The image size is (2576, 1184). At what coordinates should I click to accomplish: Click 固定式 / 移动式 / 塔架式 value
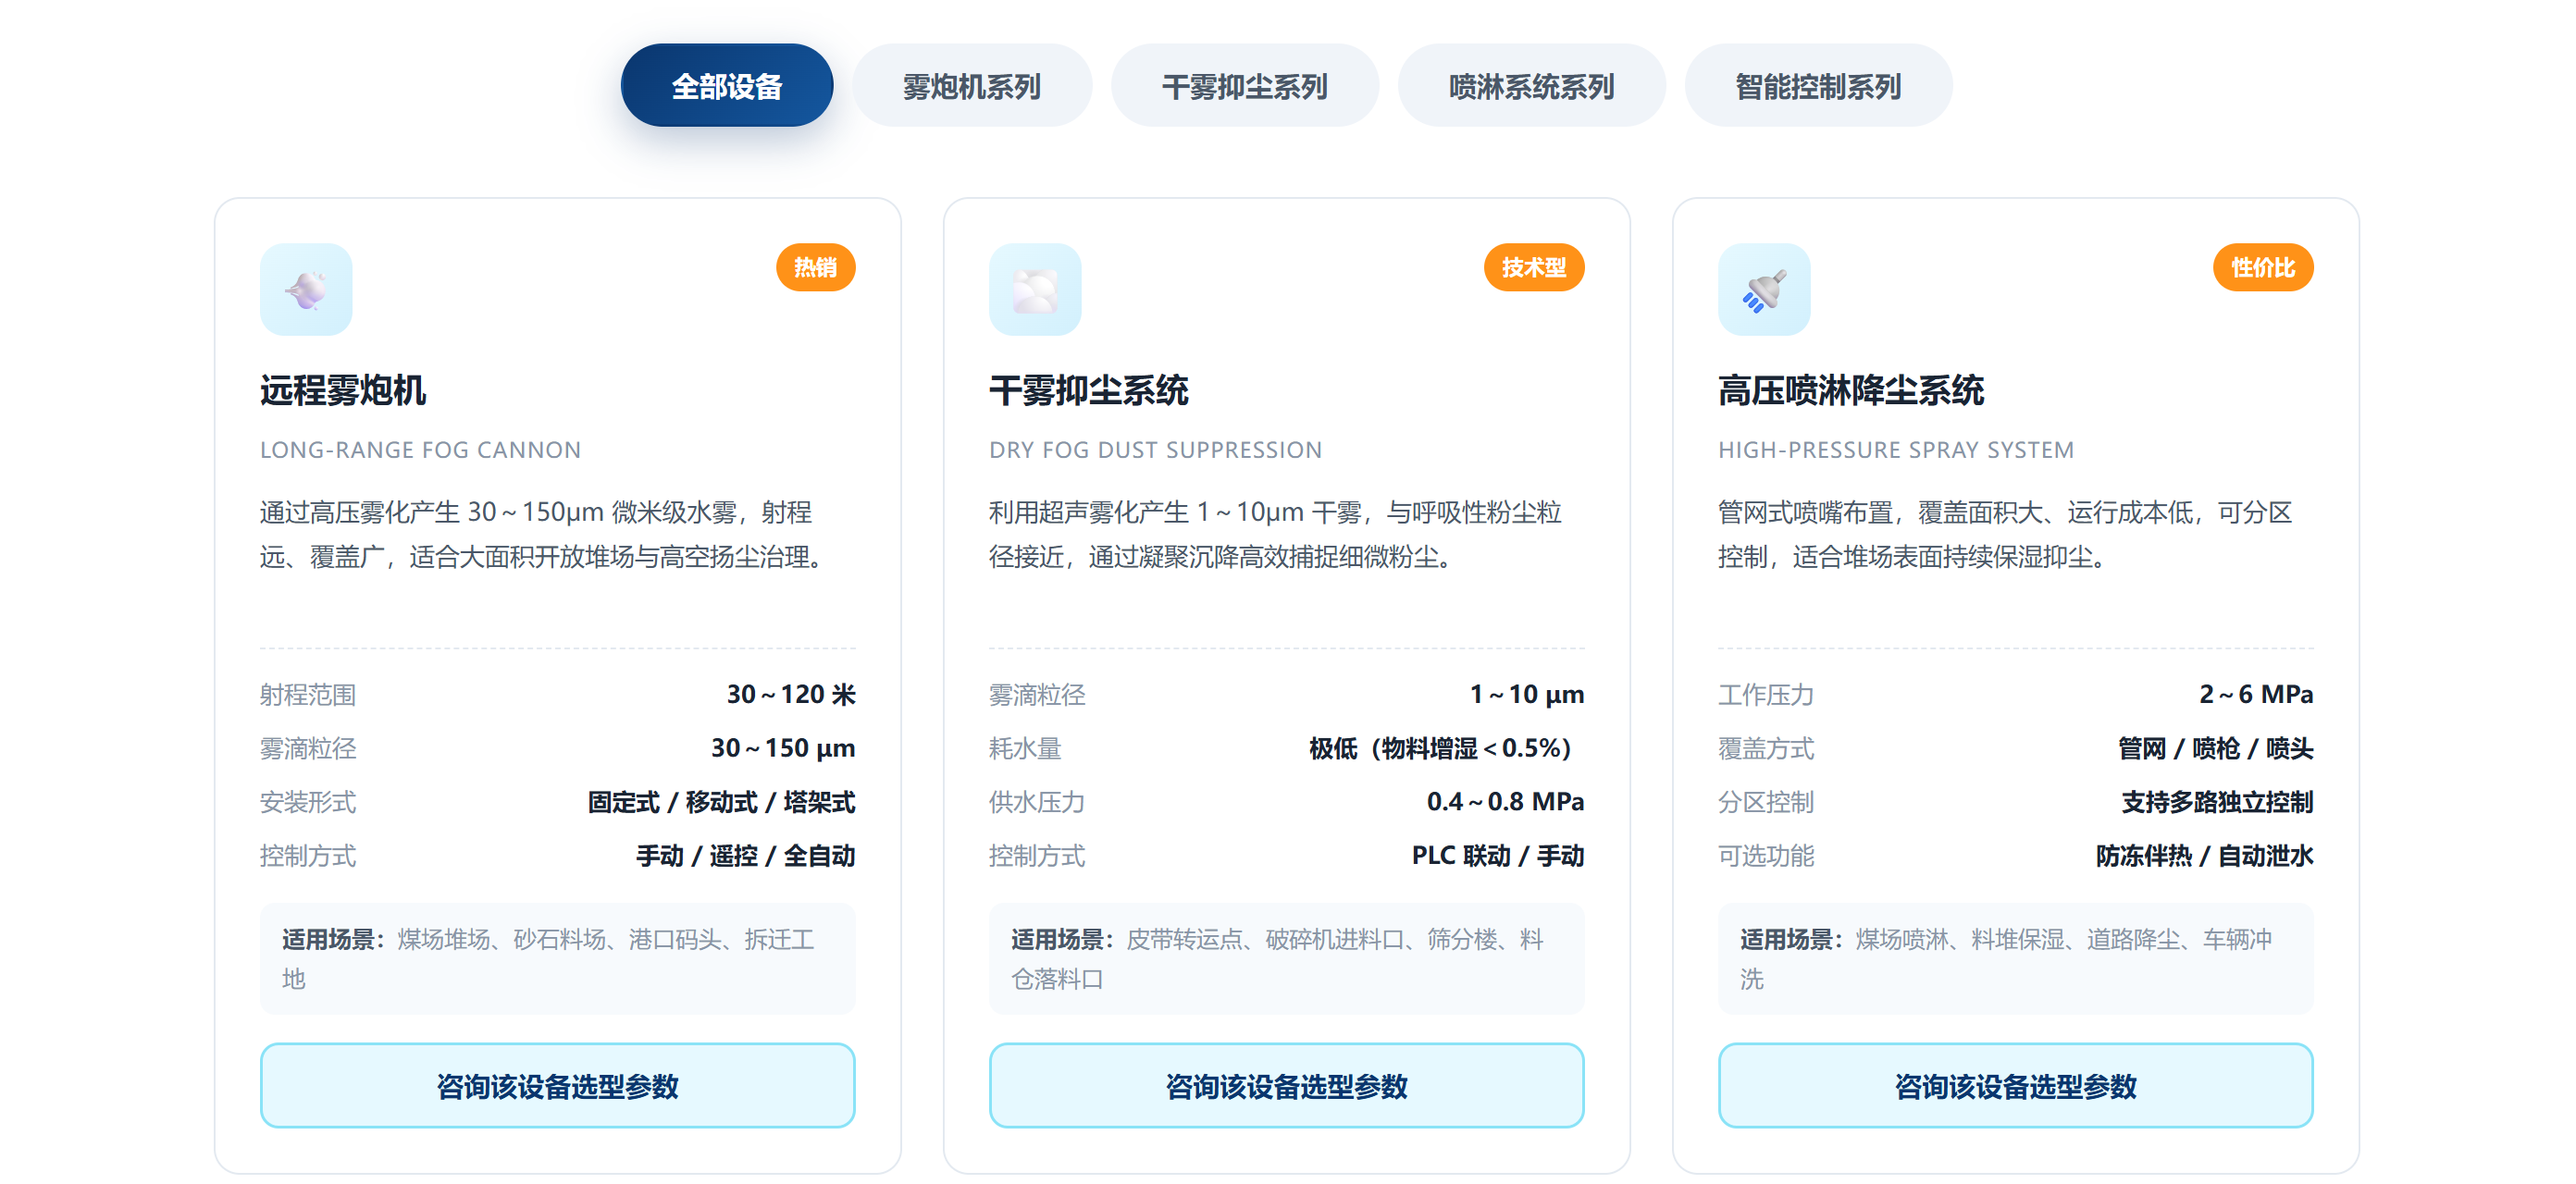721,802
